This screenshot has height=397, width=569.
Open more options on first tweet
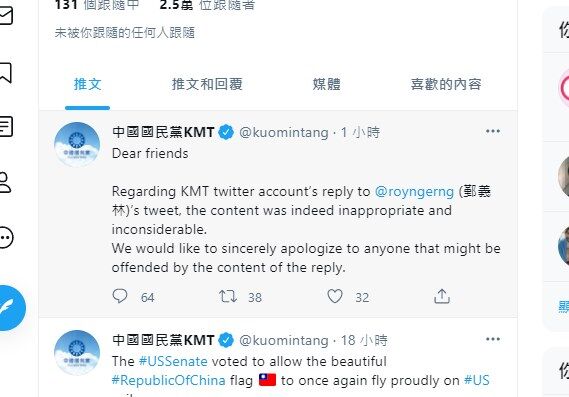[x=493, y=131]
